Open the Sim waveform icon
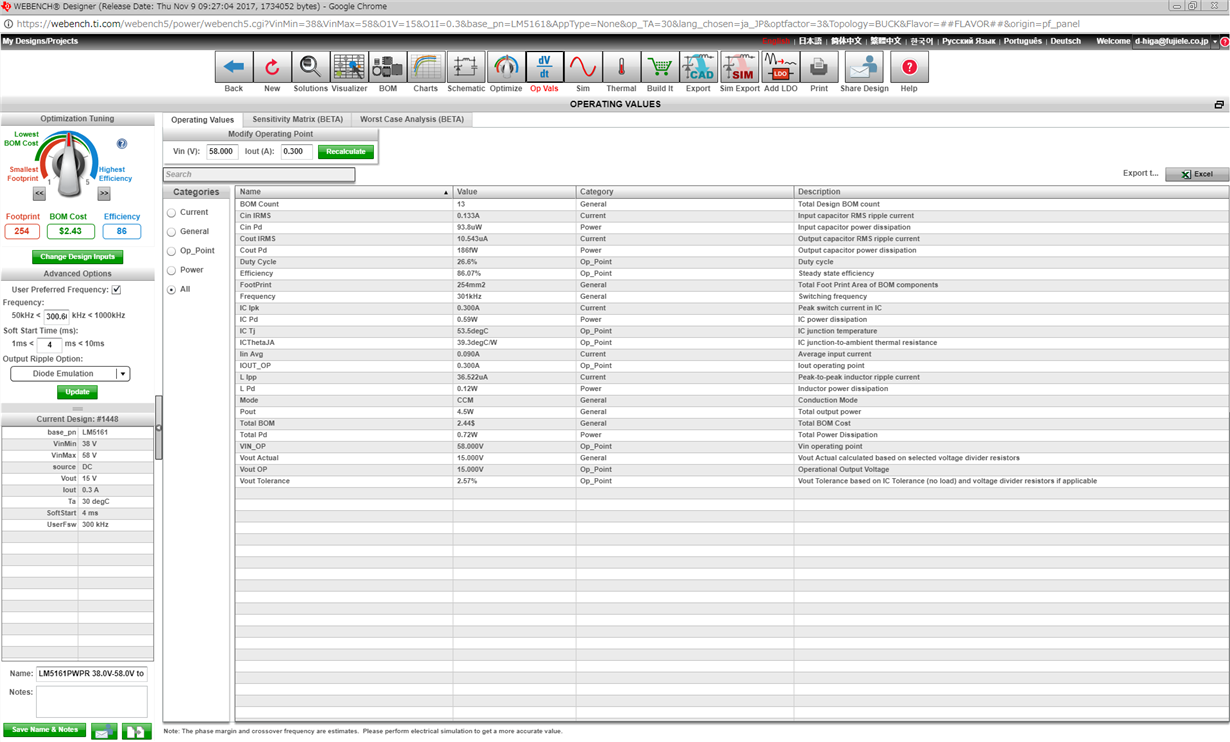 (x=583, y=68)
